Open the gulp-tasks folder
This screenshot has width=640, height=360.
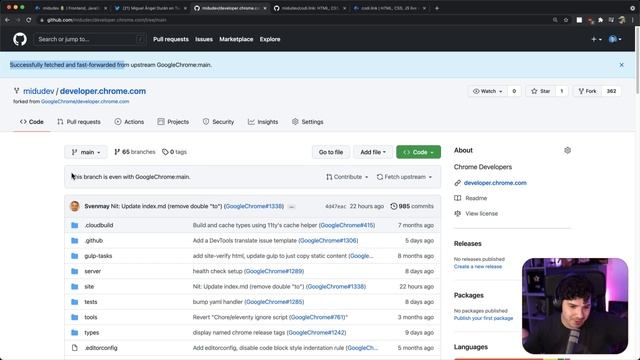(98, 256)
